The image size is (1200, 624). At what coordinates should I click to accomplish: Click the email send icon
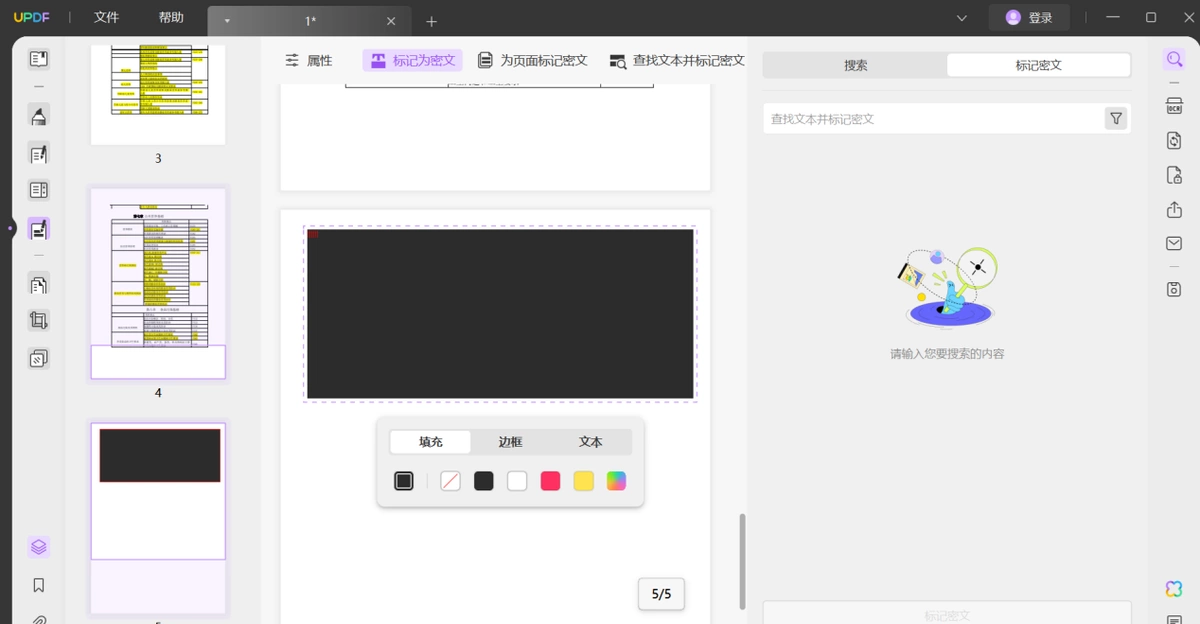(1174, 243)
